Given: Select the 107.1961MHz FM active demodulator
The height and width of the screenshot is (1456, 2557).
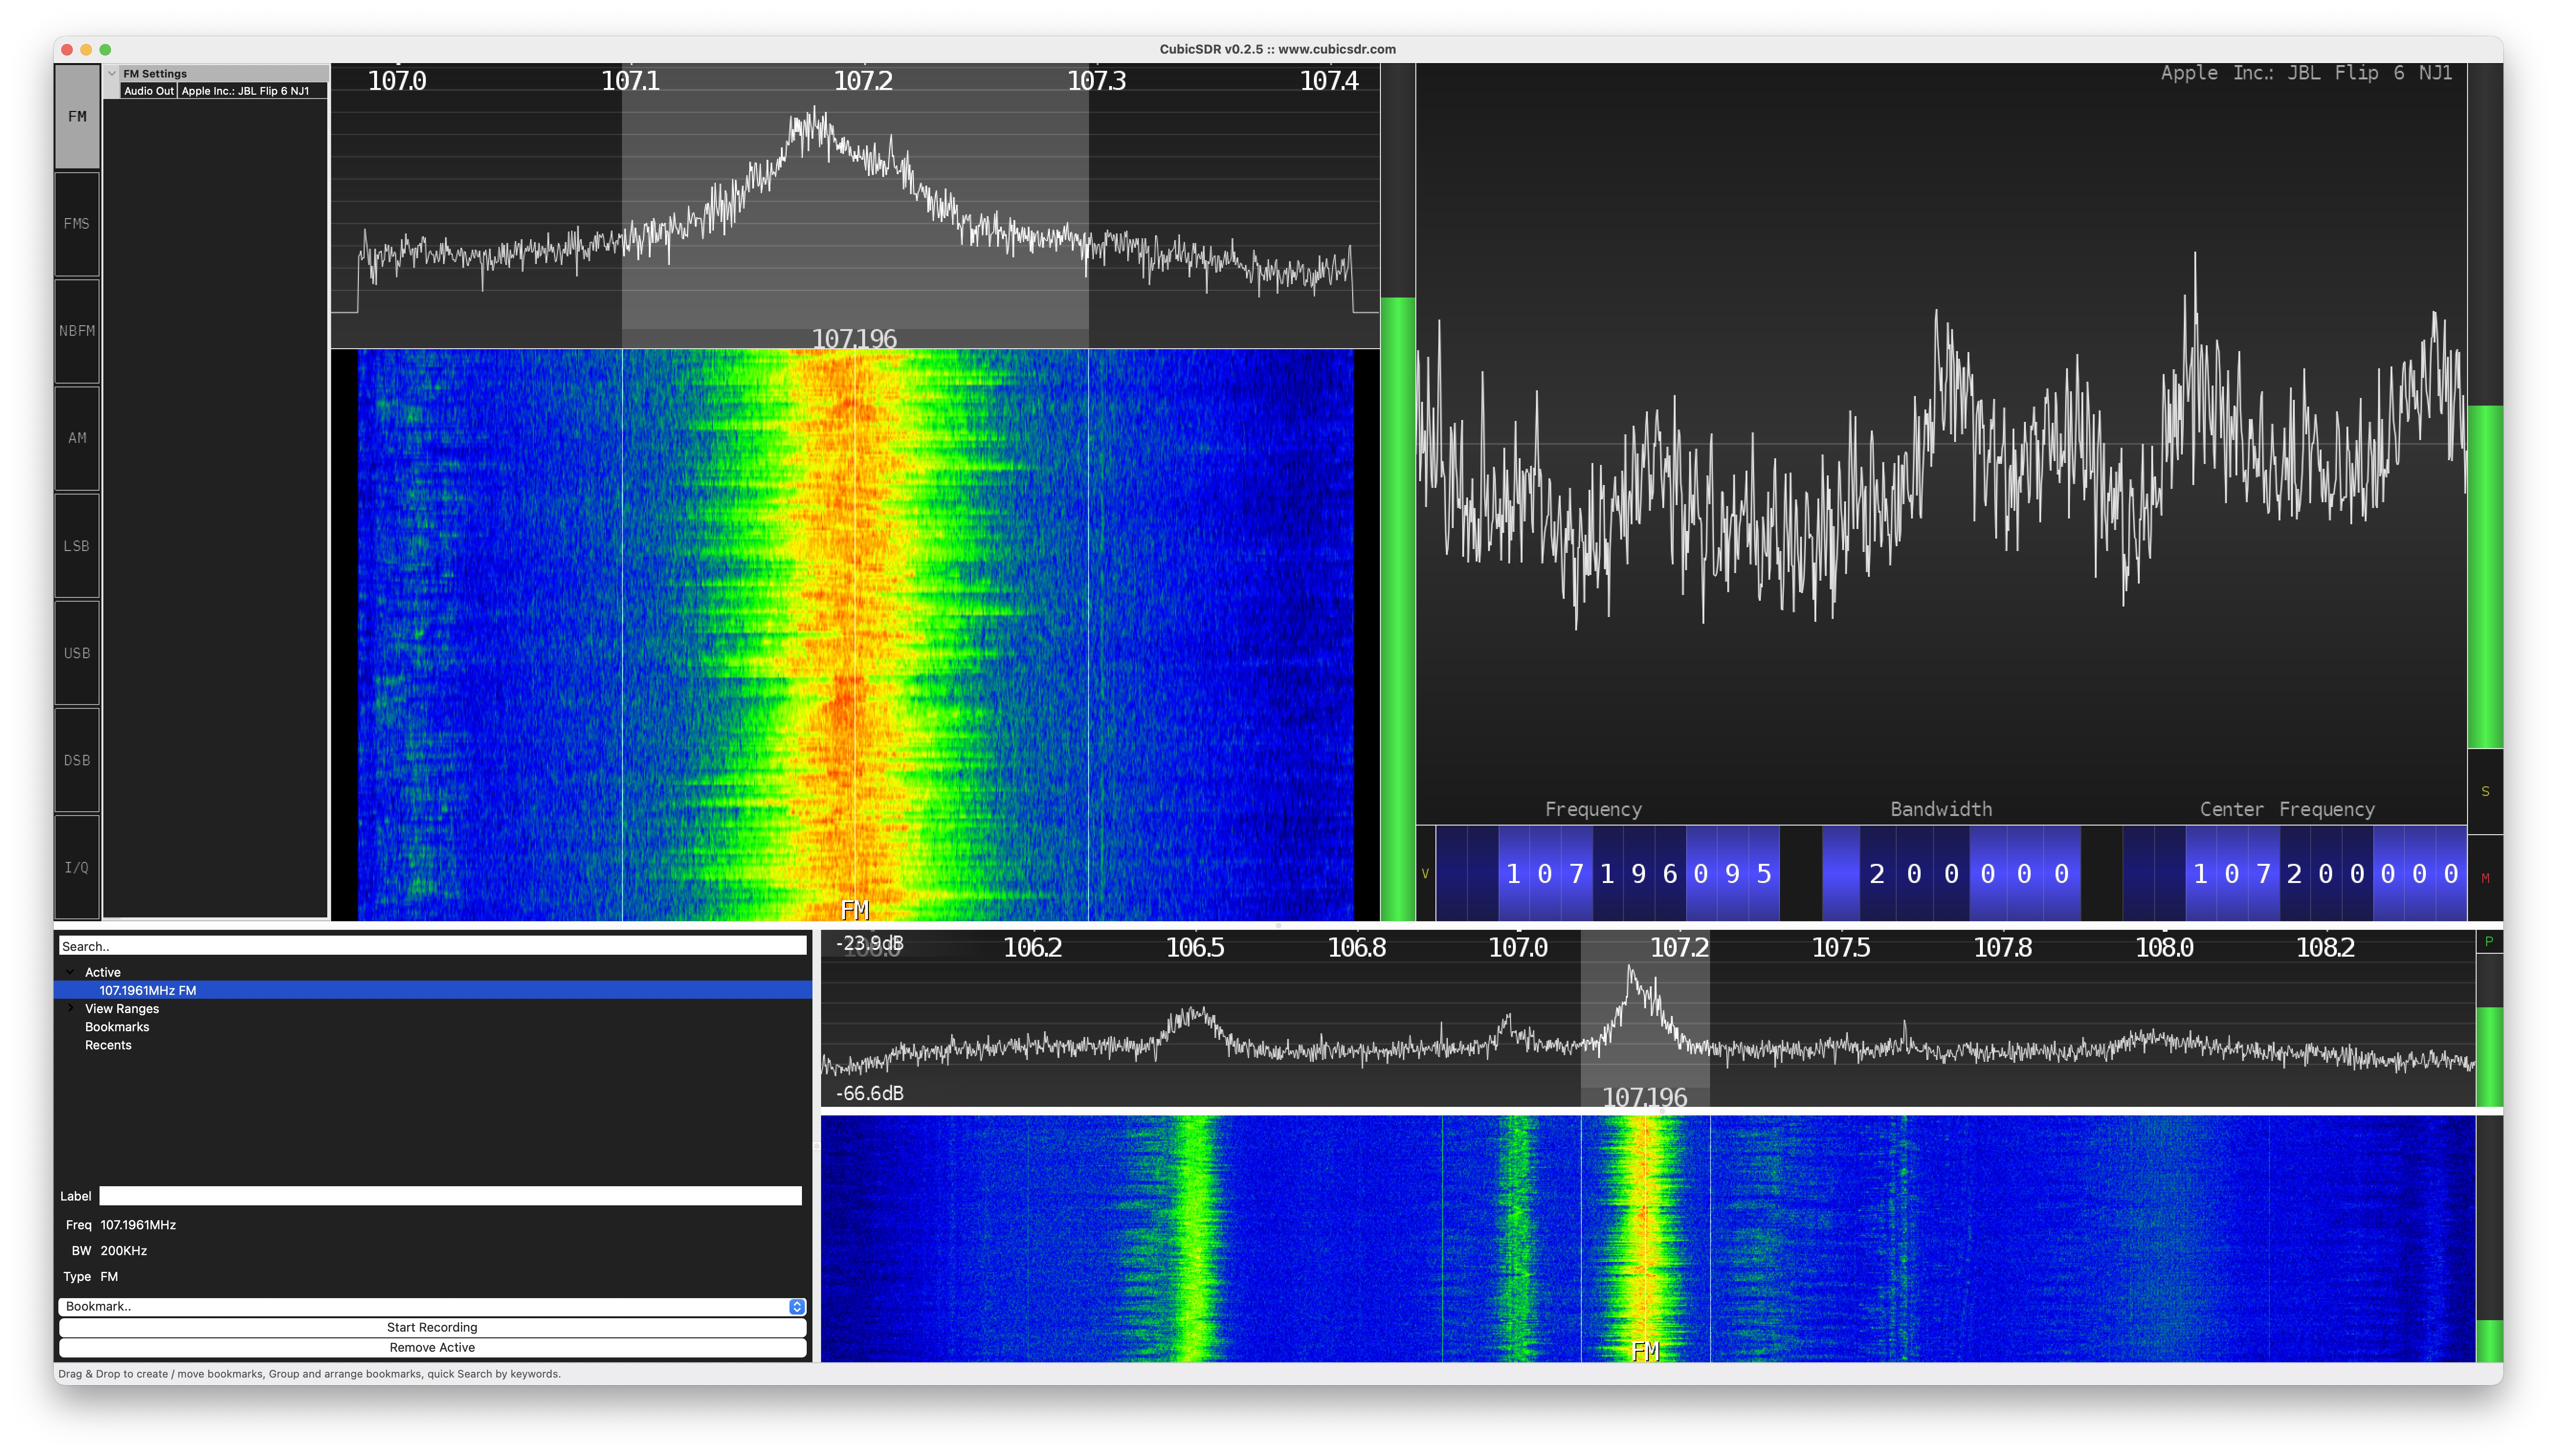Looking at the screenshot, I should 433,989.
